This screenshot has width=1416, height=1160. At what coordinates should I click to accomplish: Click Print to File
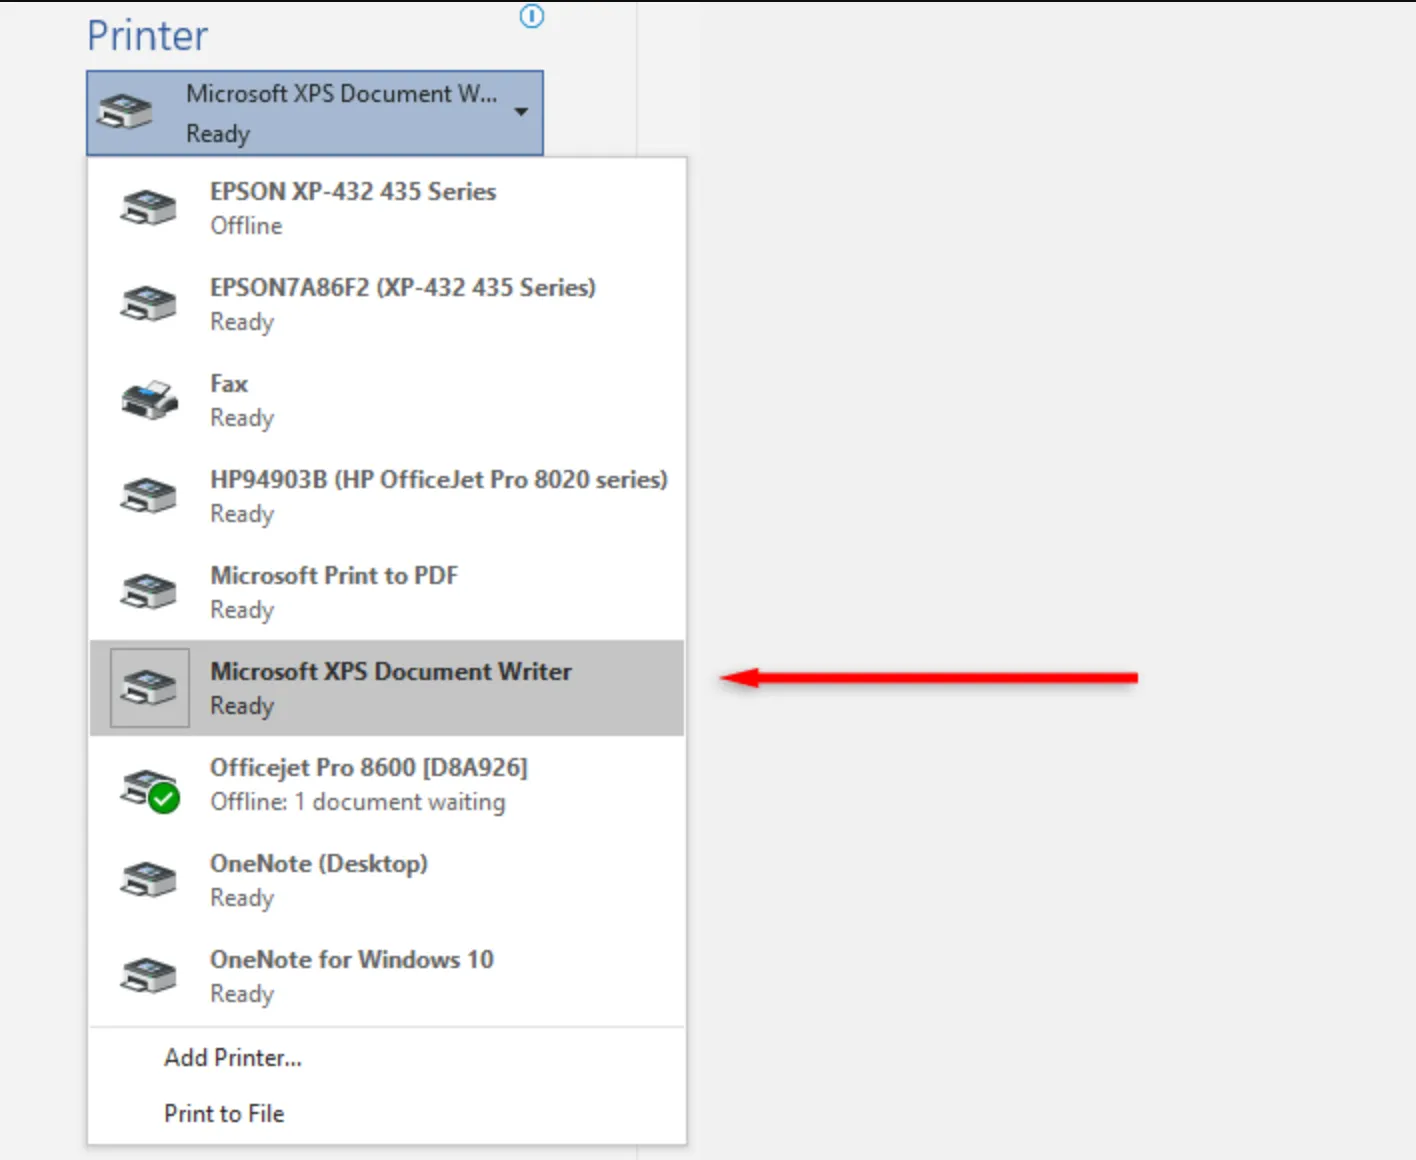(224, 1113)
